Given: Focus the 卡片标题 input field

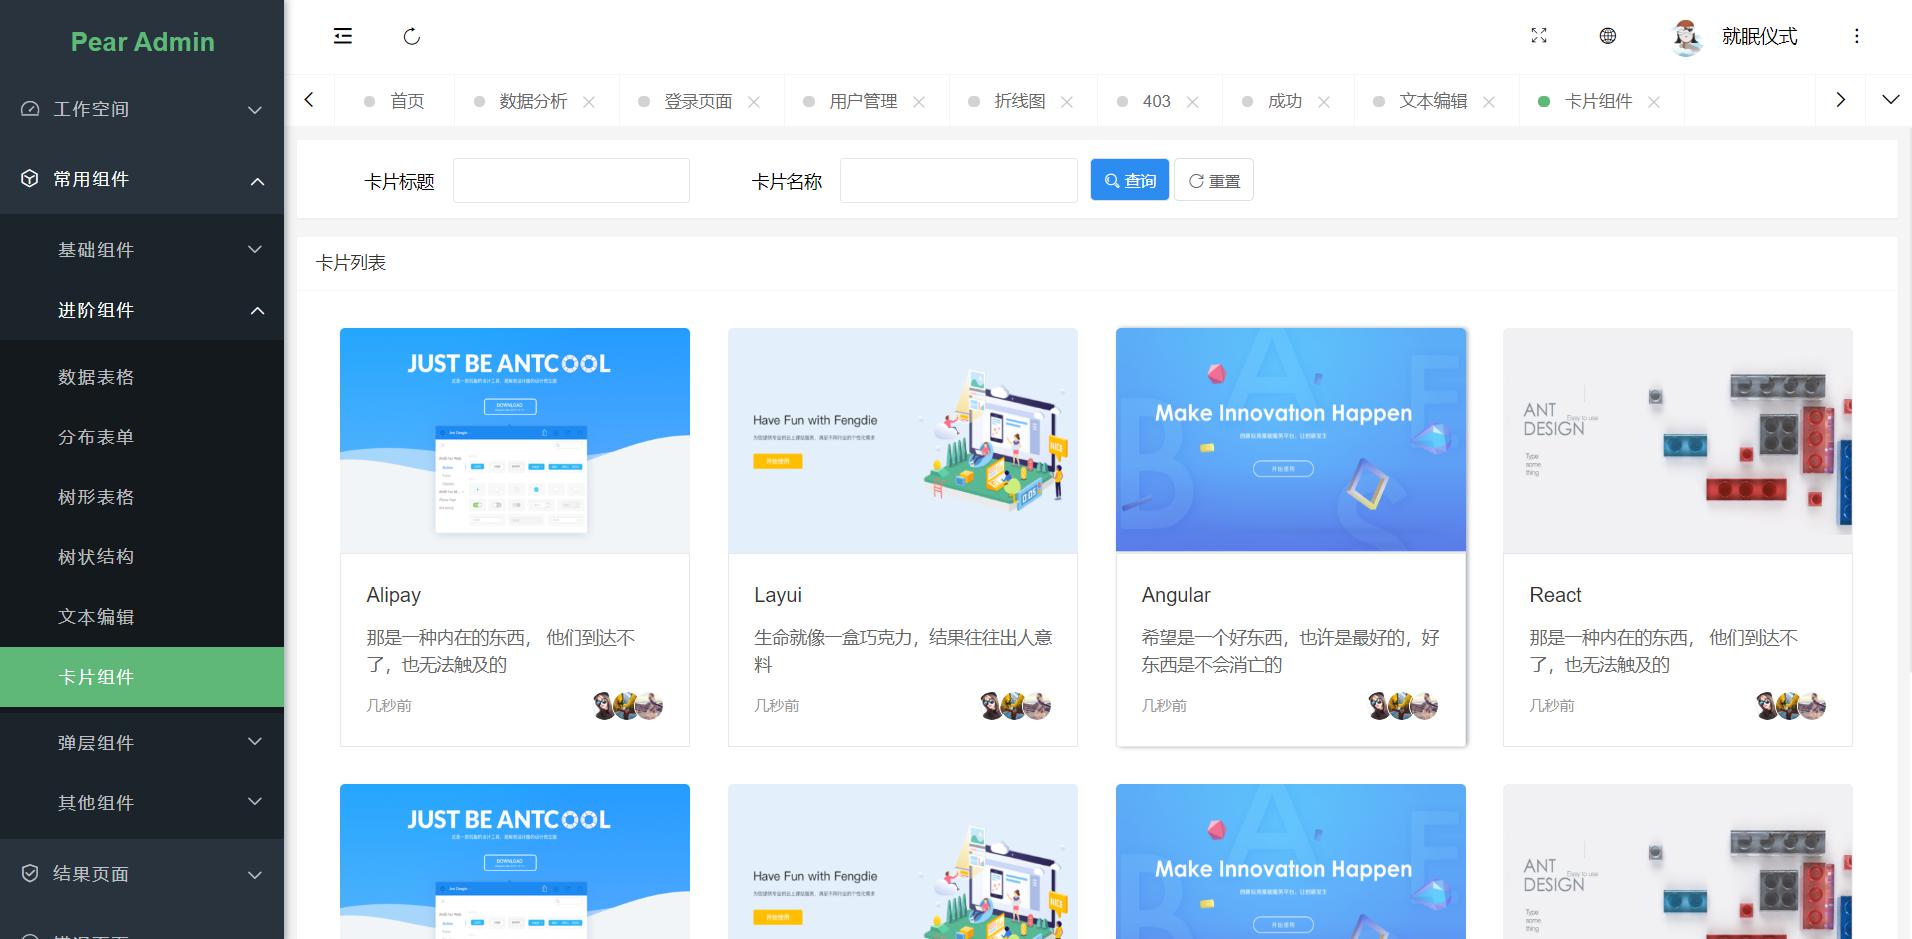Looking at the screenshot, I should pos(571,180).
